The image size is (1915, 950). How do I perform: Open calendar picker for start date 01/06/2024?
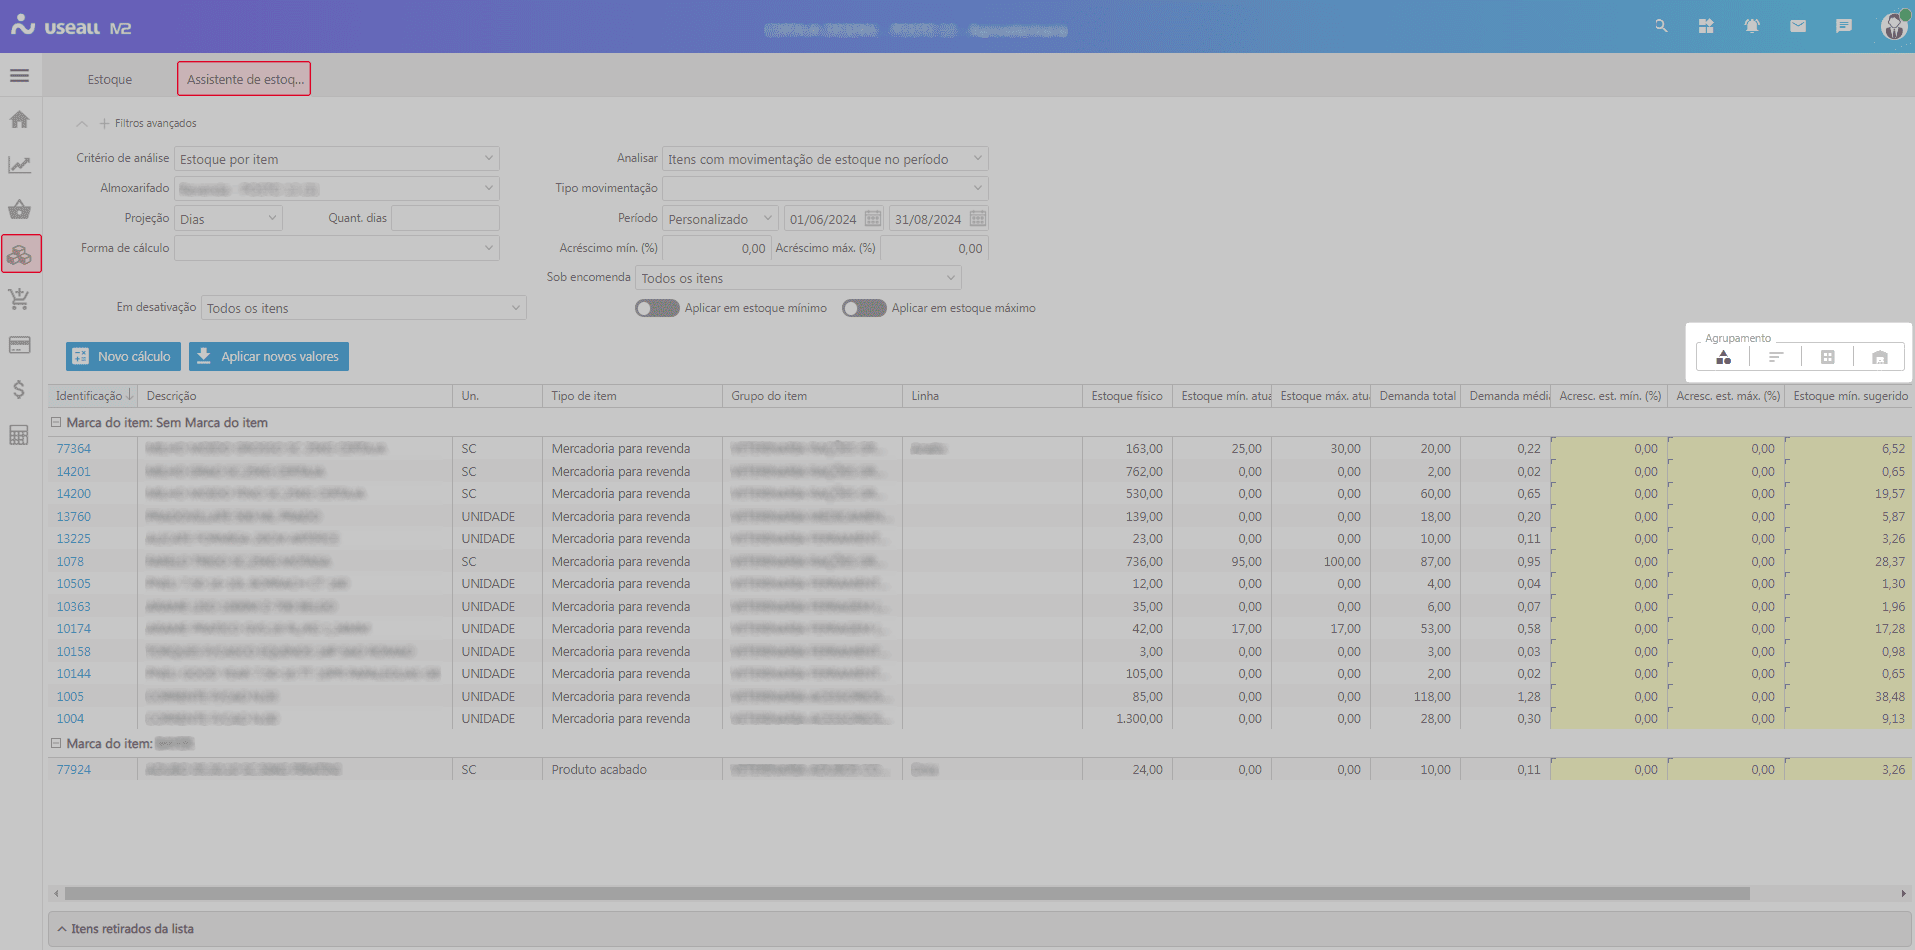coord(873,219)
